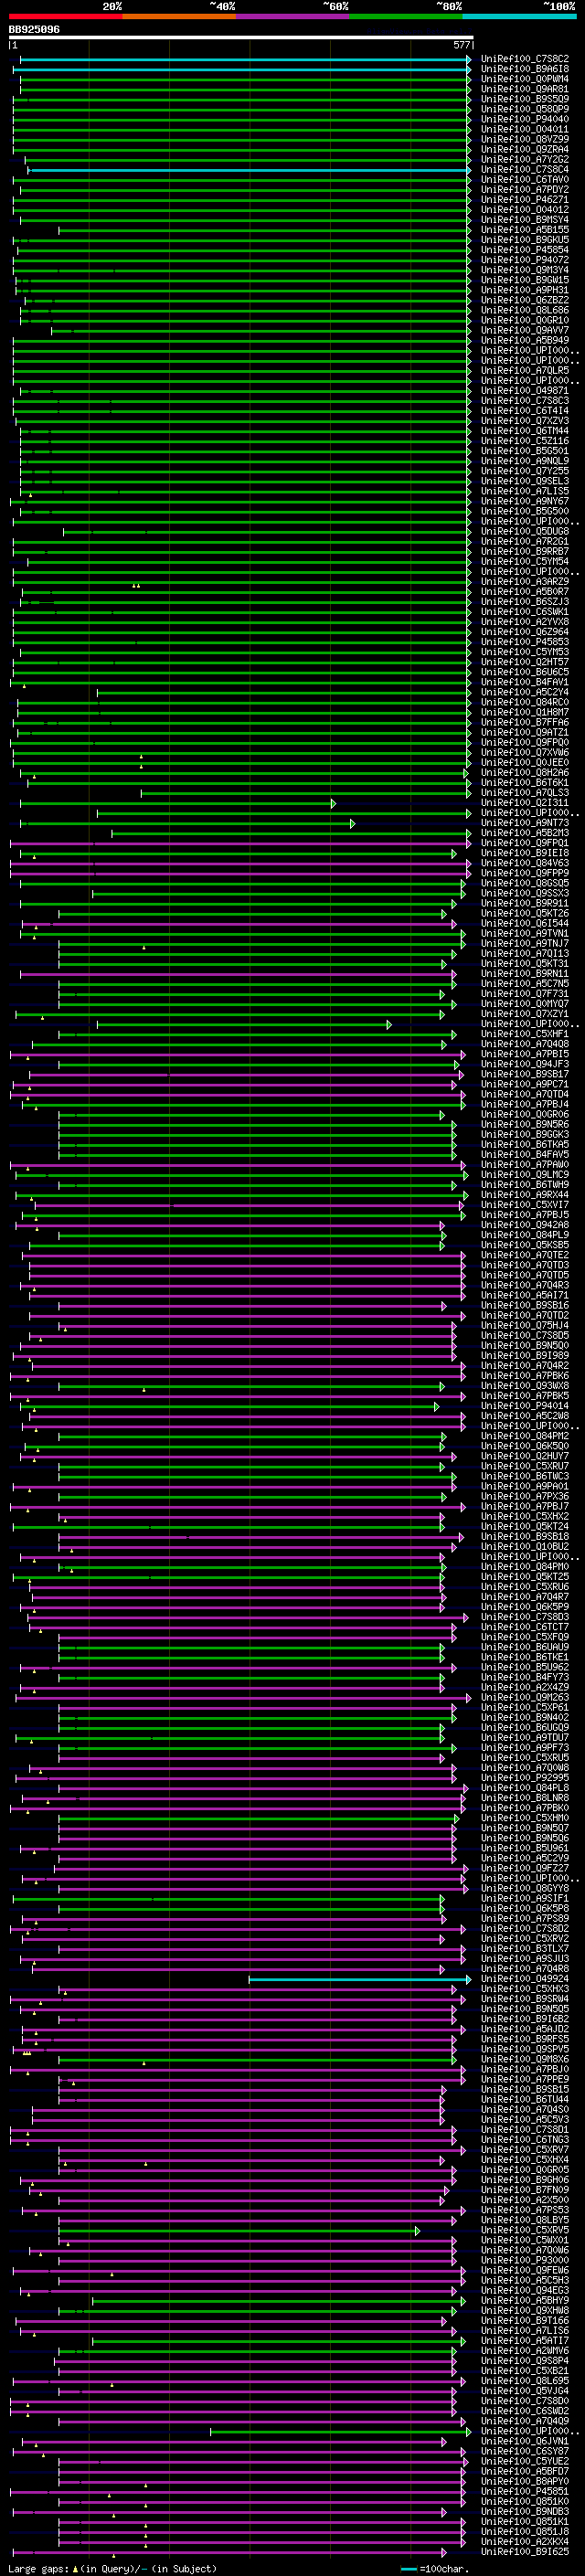The width and height of the screenshot is (585, 2576).
Task: Select label UniRef100_Q84V63
Action: click(x=525, y=864)
